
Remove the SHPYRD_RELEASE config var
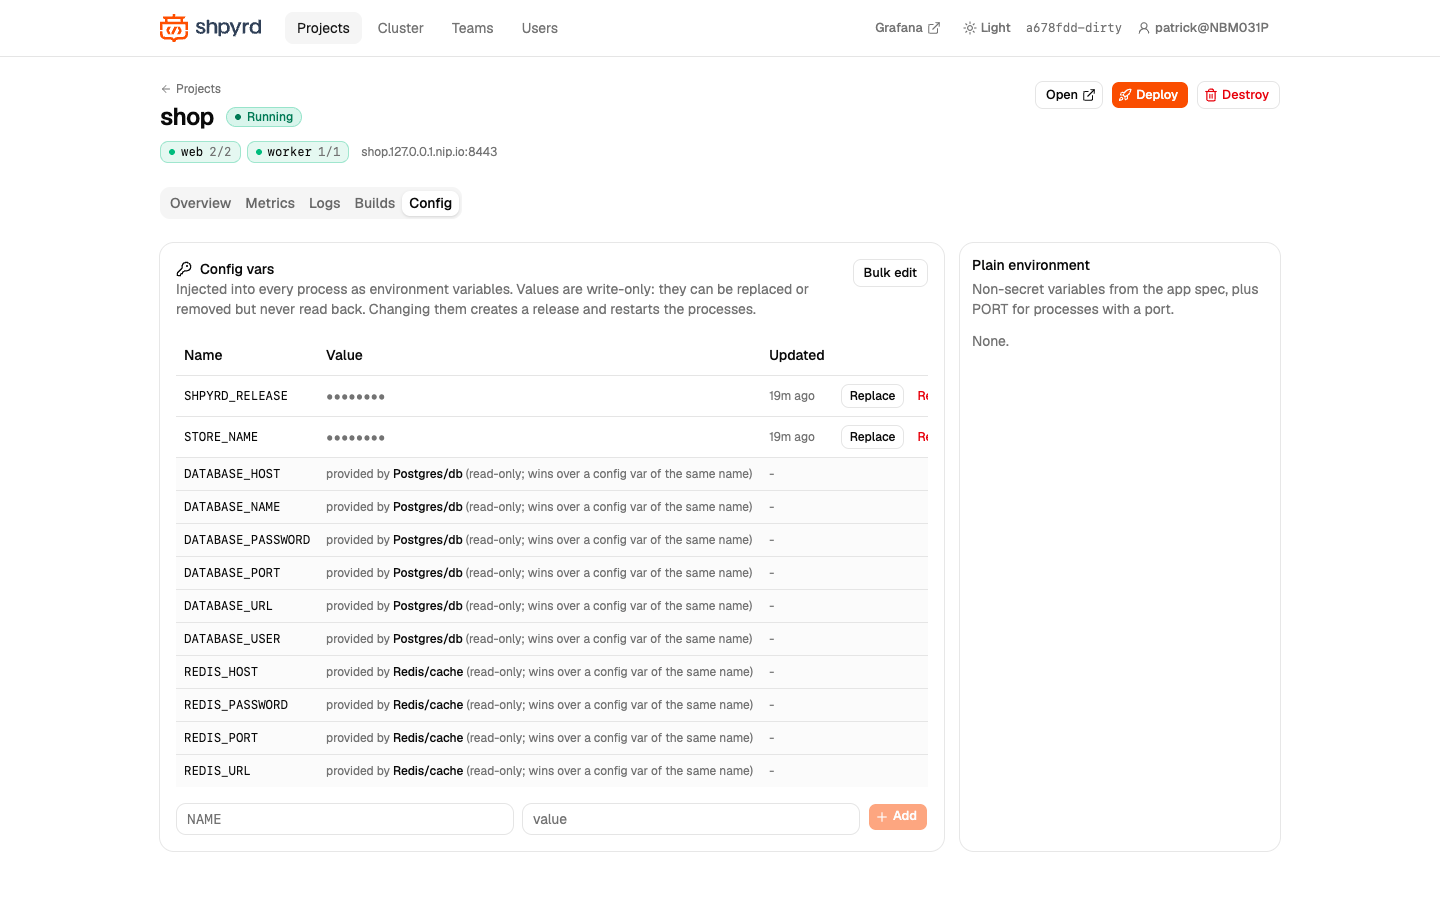coord(922,396)
